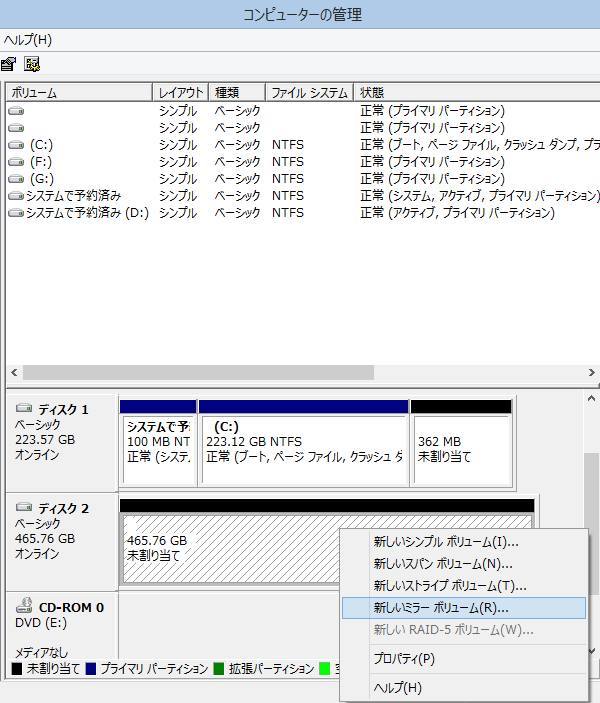The width and height of the screenshot is (600, 703).
Task: Sort by the ファイル システム column header
Action: 310,93
